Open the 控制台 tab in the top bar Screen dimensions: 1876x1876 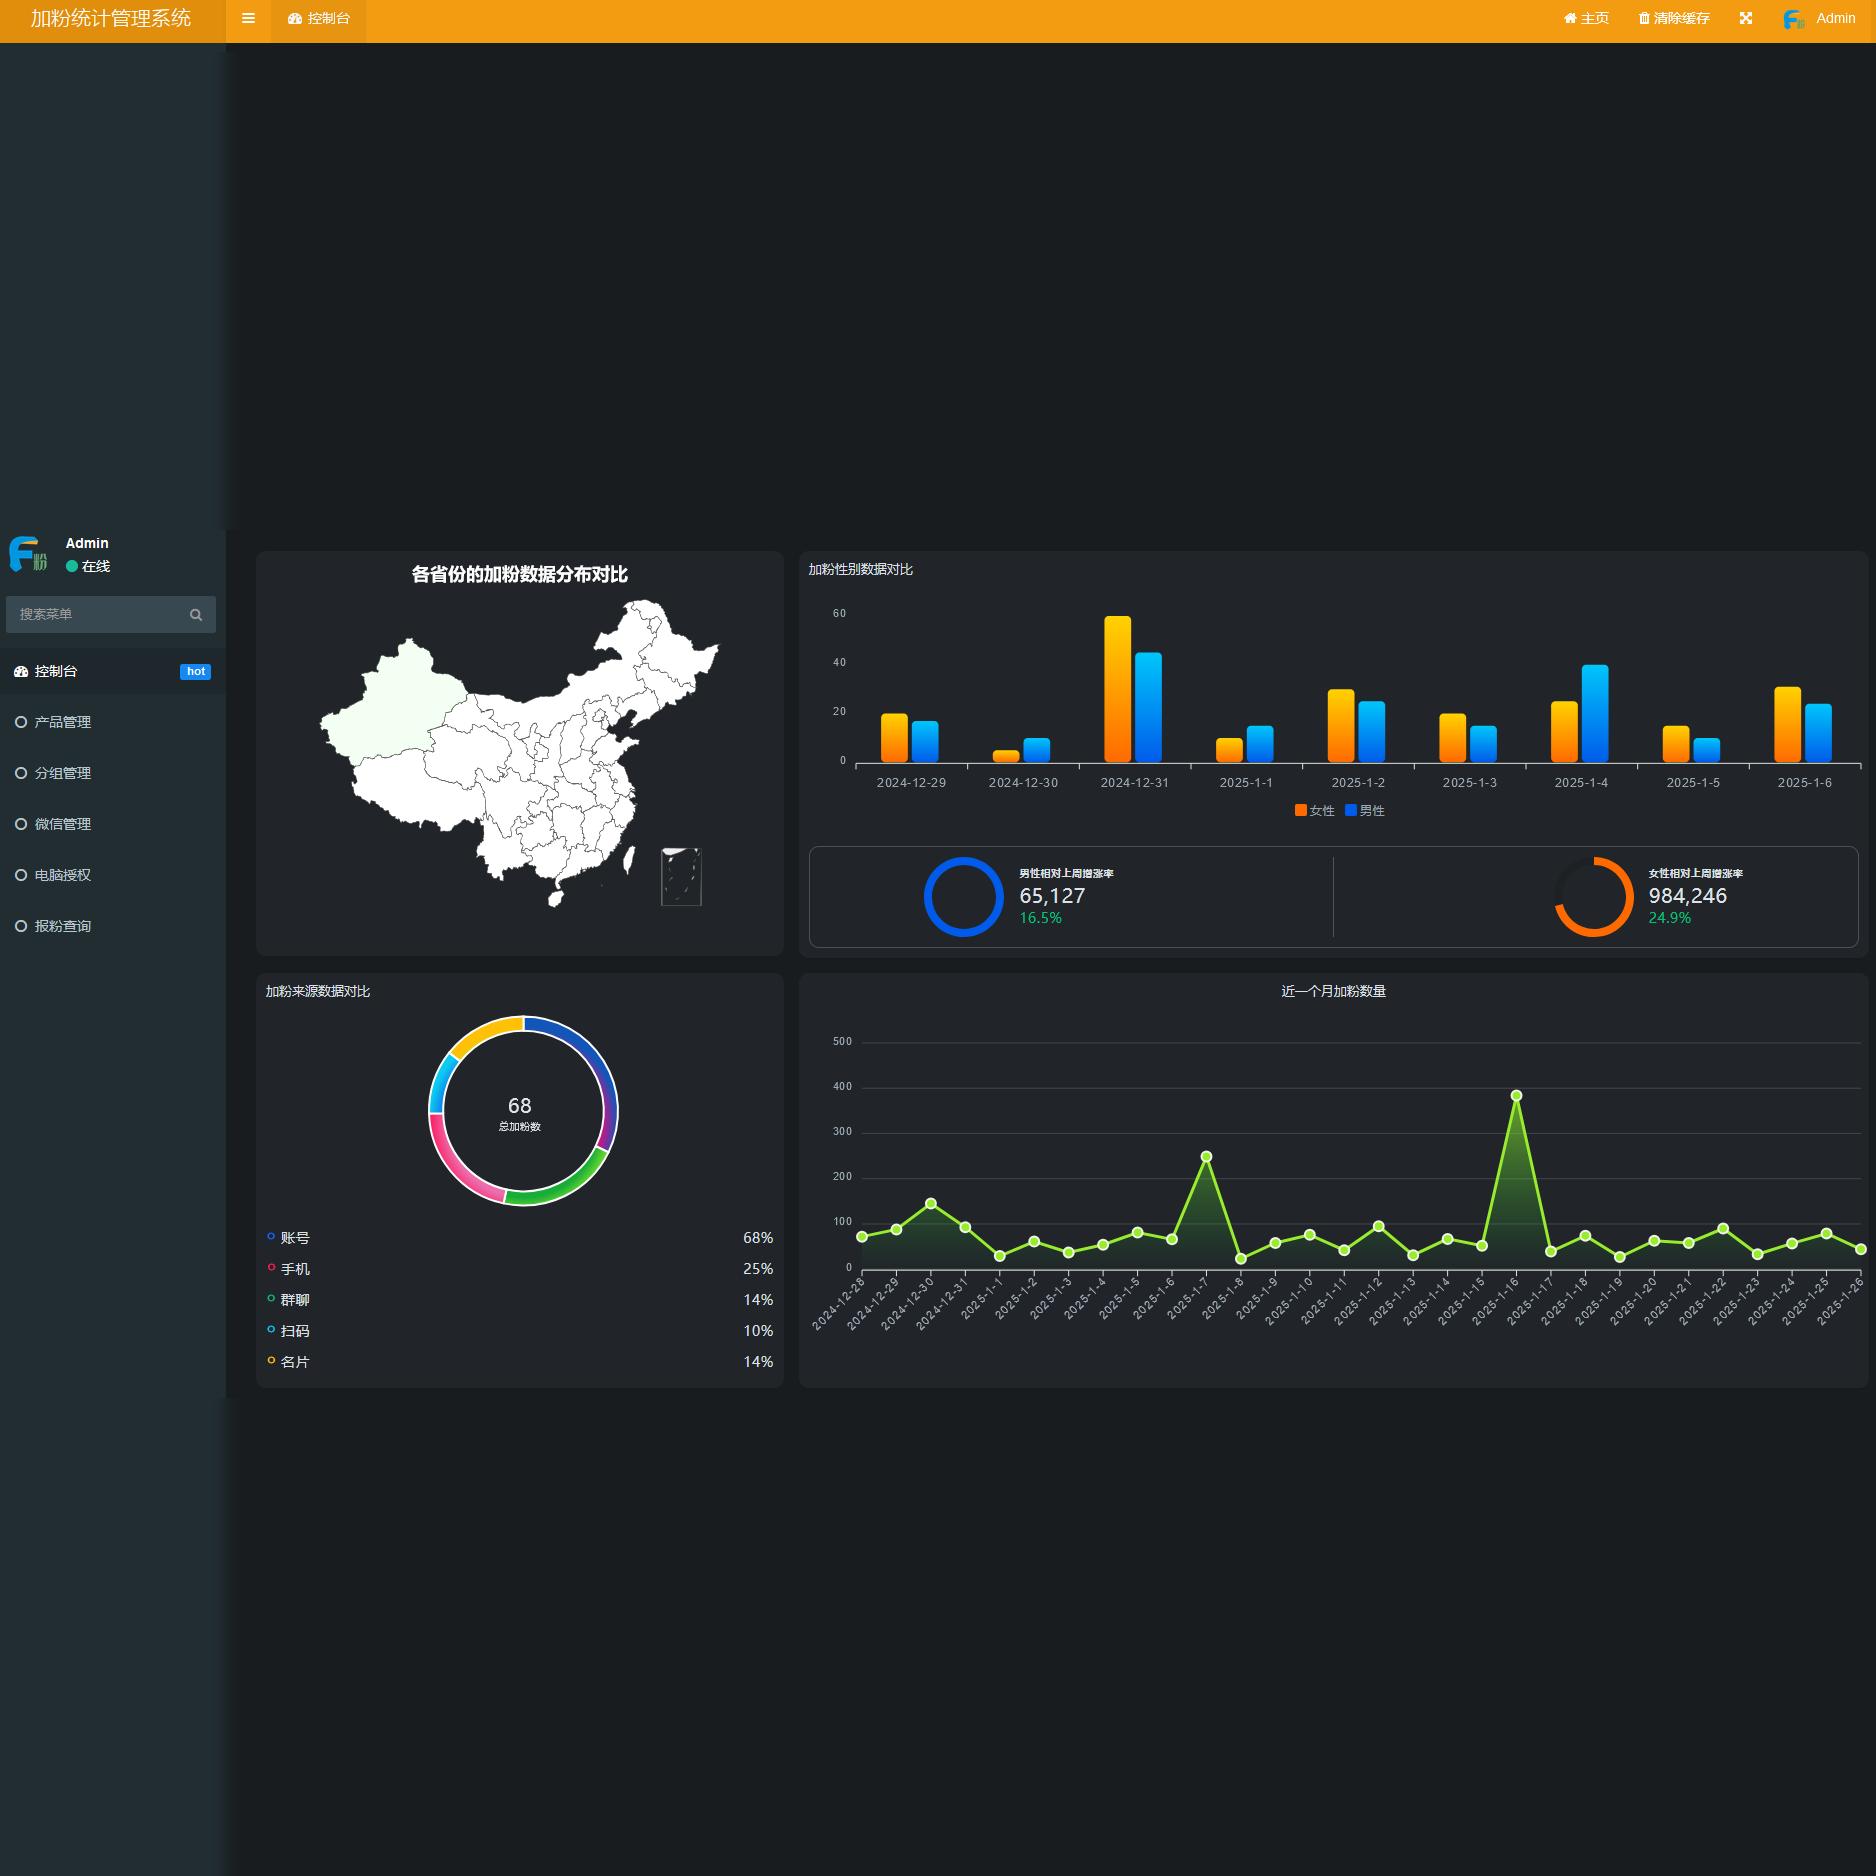[318, 19]
